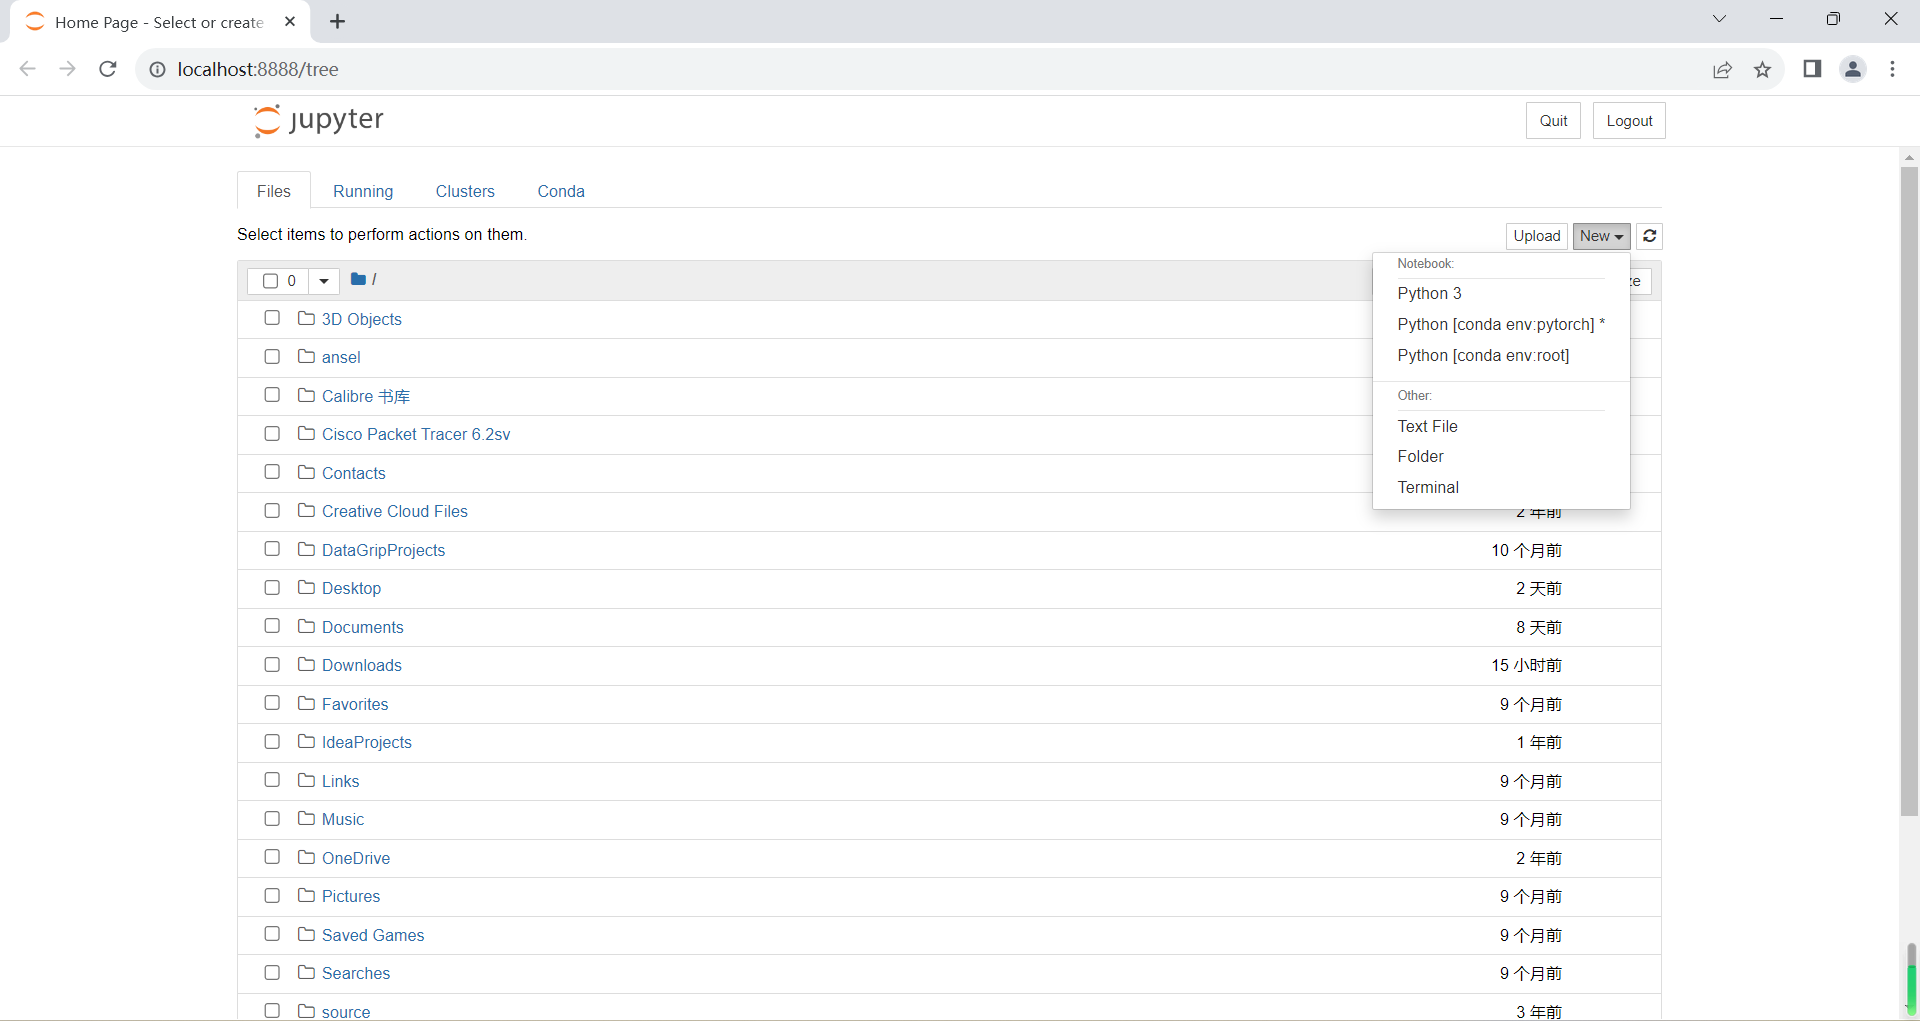Bookmark this page with the star icon
This screenshot has height=1021, width=1920.
[x=1762, y=69]
